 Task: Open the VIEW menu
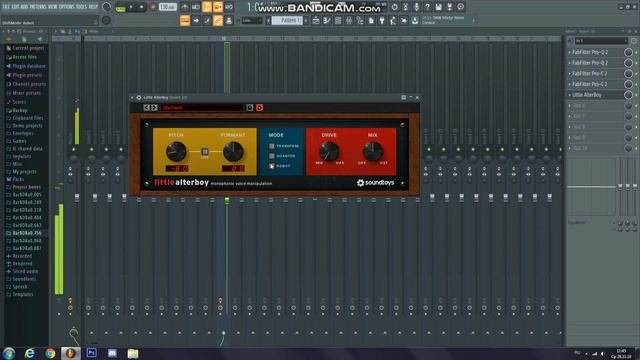[53, 7]
